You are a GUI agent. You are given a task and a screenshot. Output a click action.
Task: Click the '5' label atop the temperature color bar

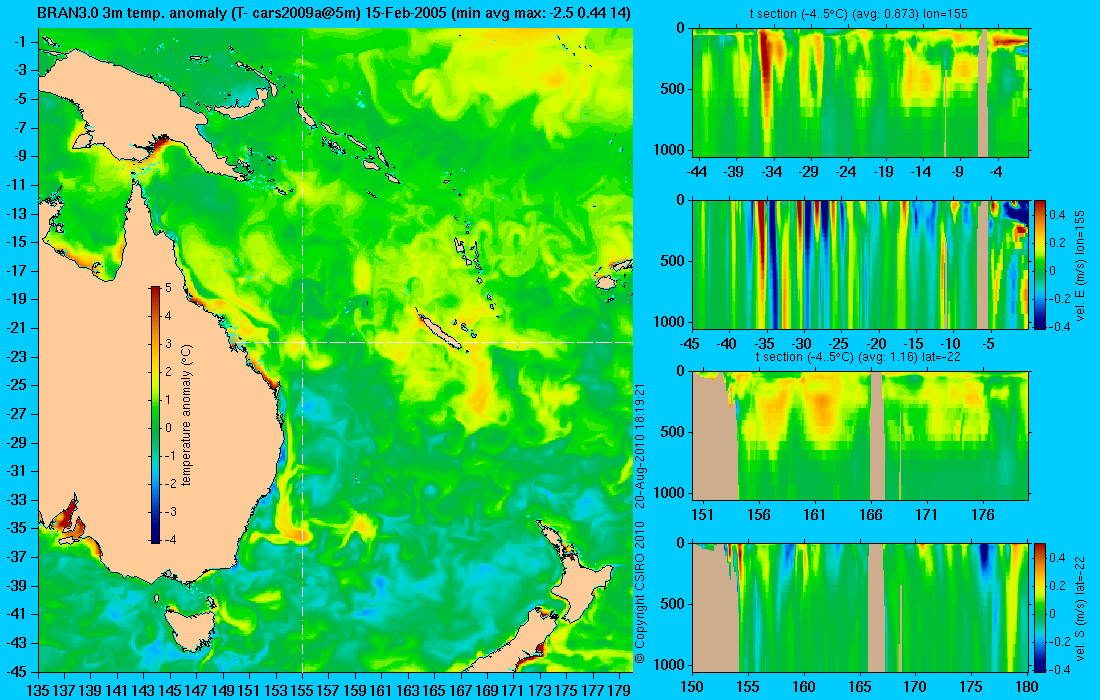tap(168, 288)
